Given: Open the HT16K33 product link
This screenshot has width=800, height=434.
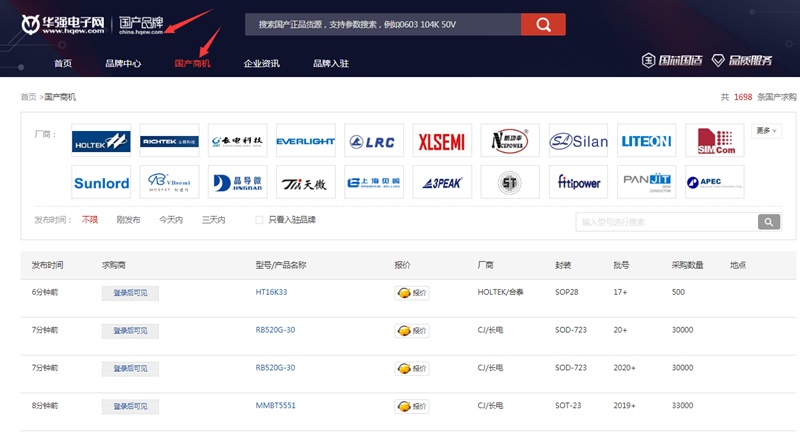Looking at the screenshot, I should [x=271, y=292].
